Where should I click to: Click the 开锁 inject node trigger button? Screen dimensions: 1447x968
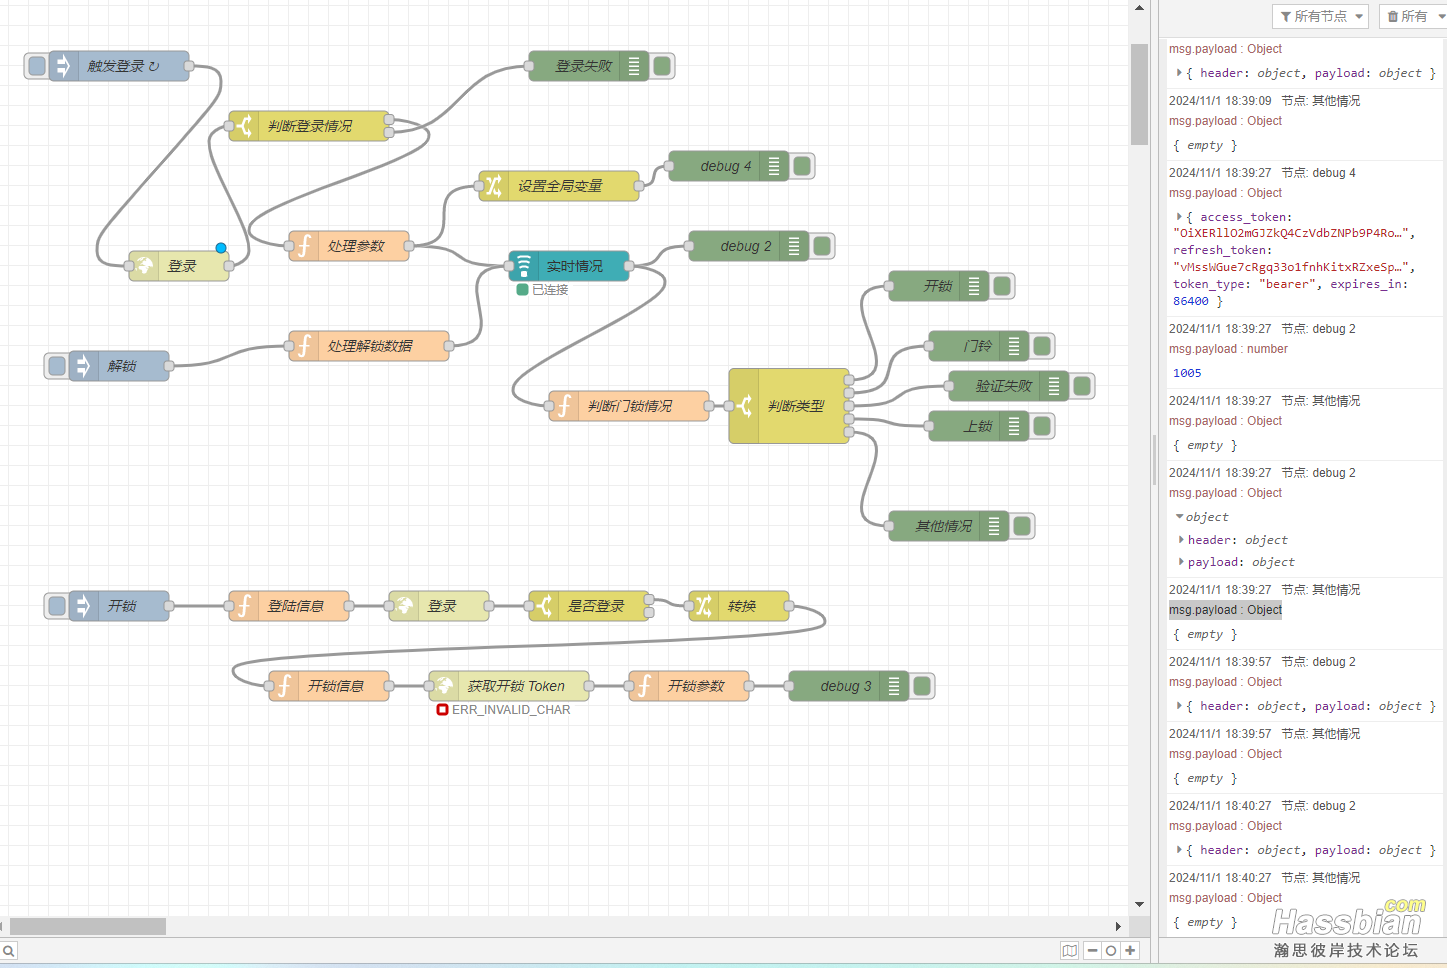pos(57,606)
